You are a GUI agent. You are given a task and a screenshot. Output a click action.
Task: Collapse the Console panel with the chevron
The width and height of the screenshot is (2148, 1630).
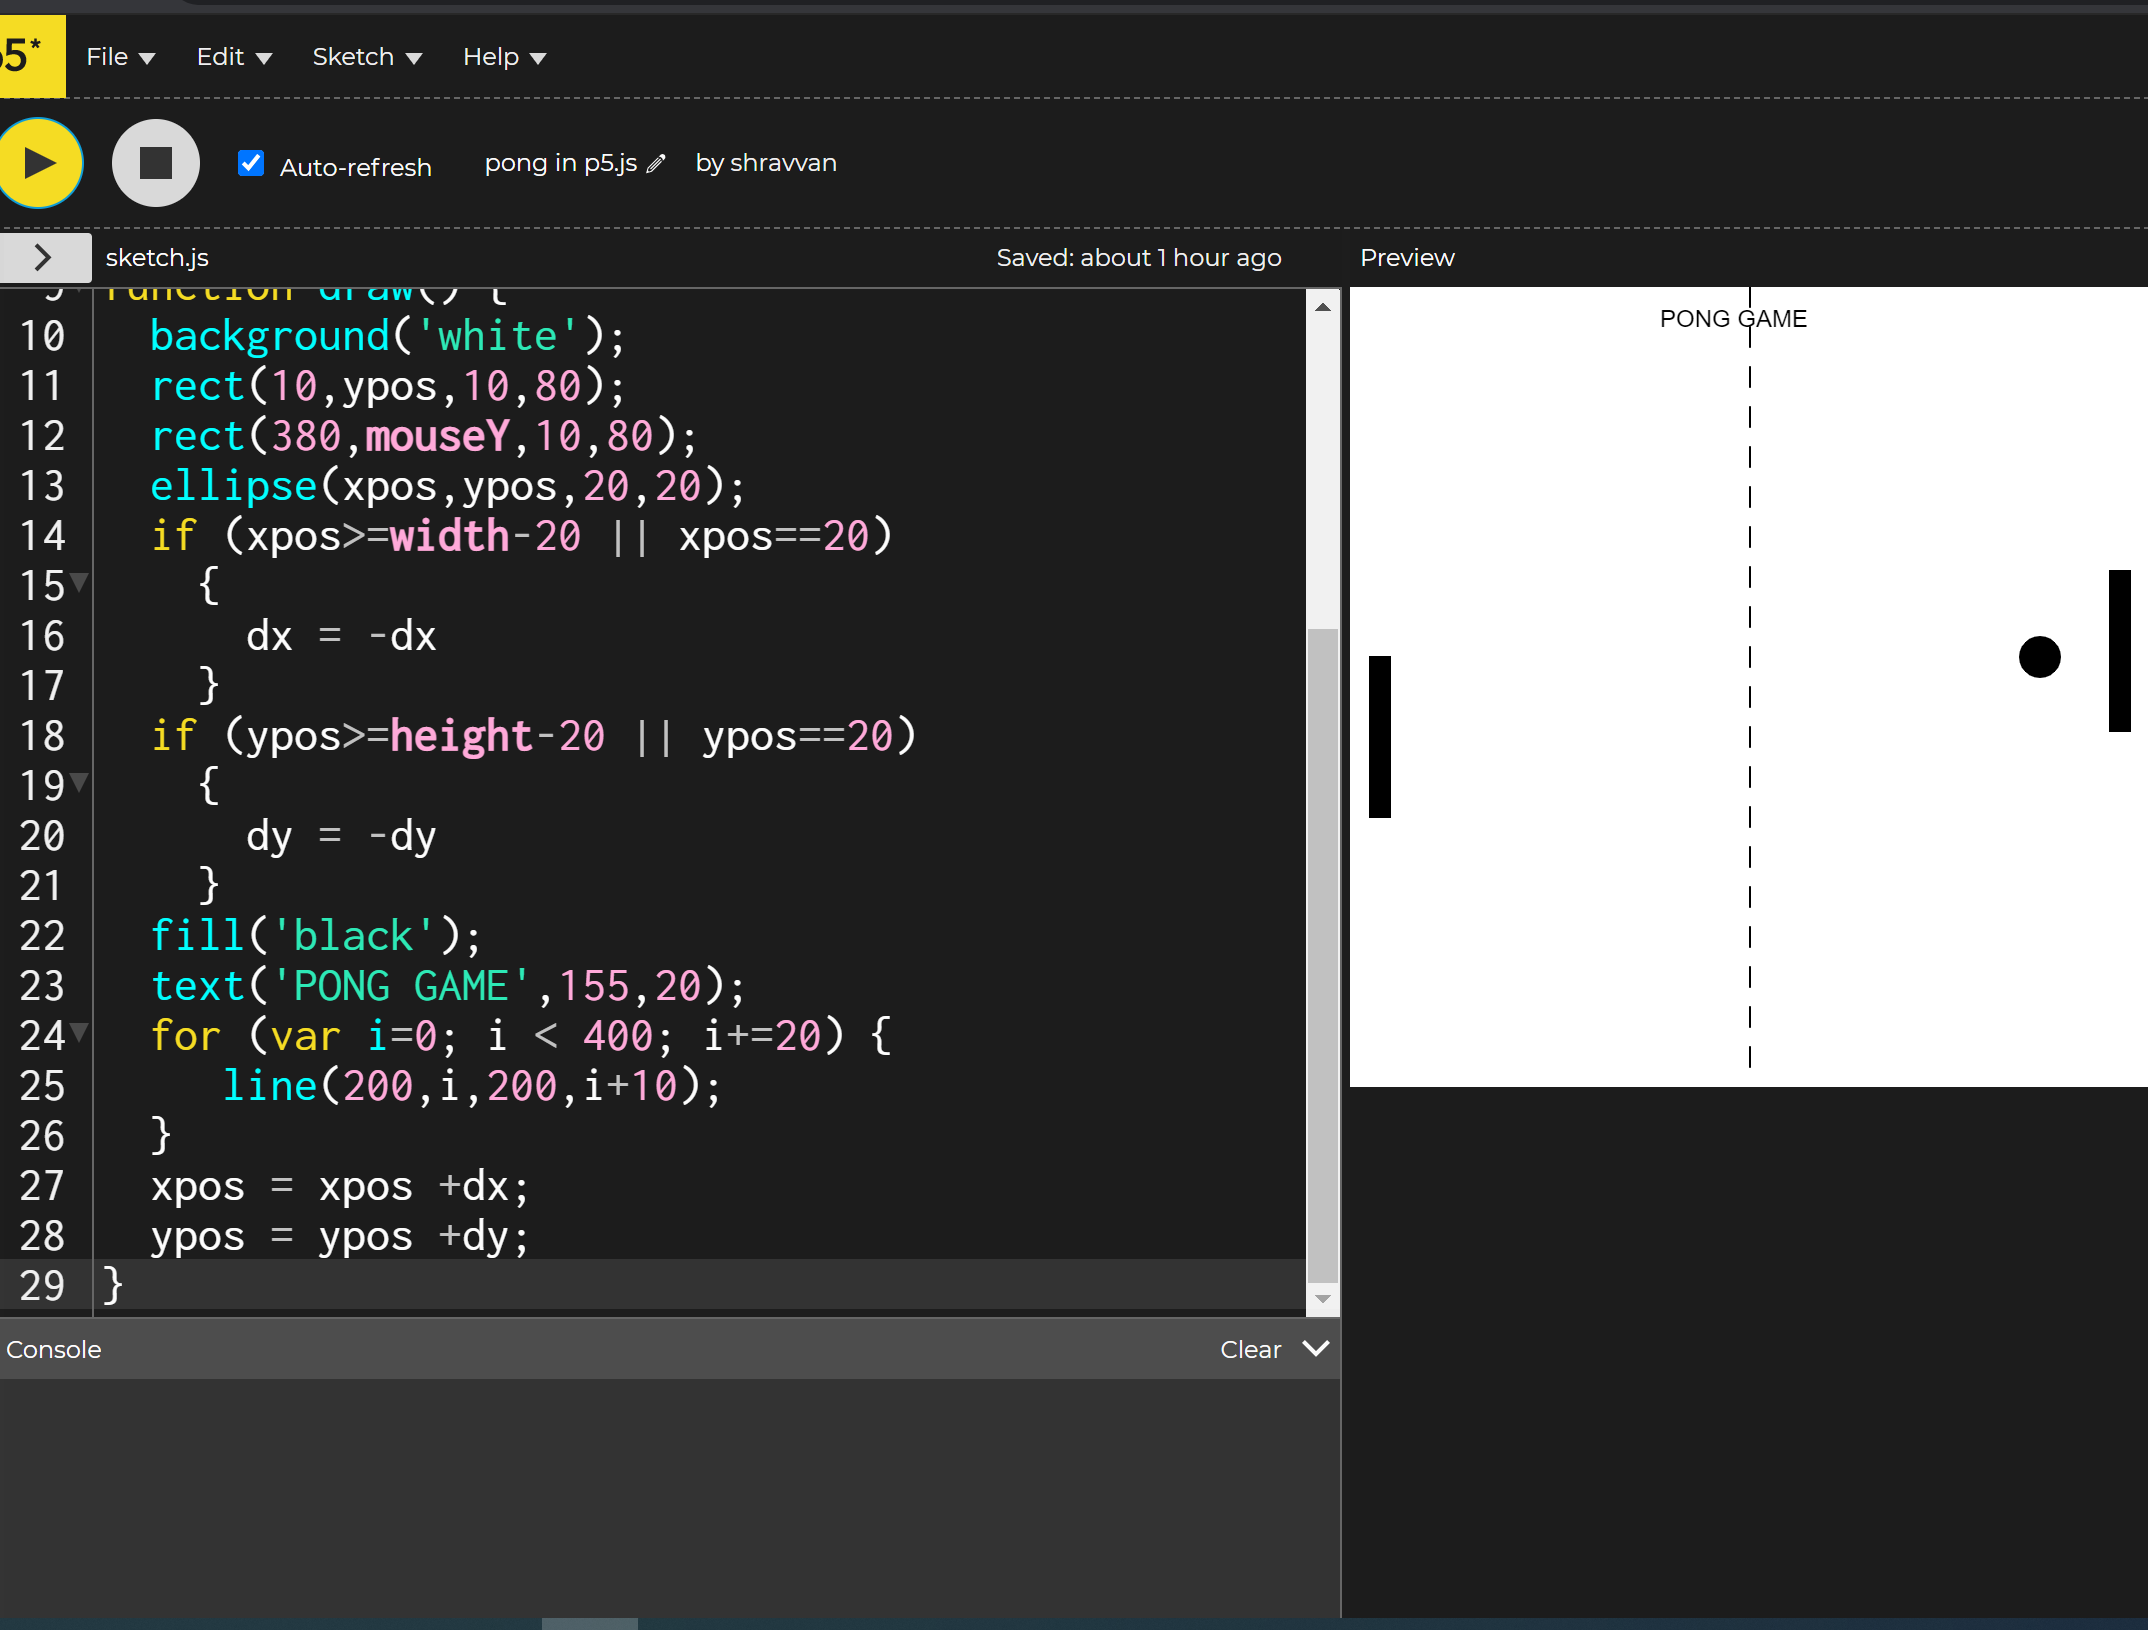pyautogui.click(x=1314, y=1348)
